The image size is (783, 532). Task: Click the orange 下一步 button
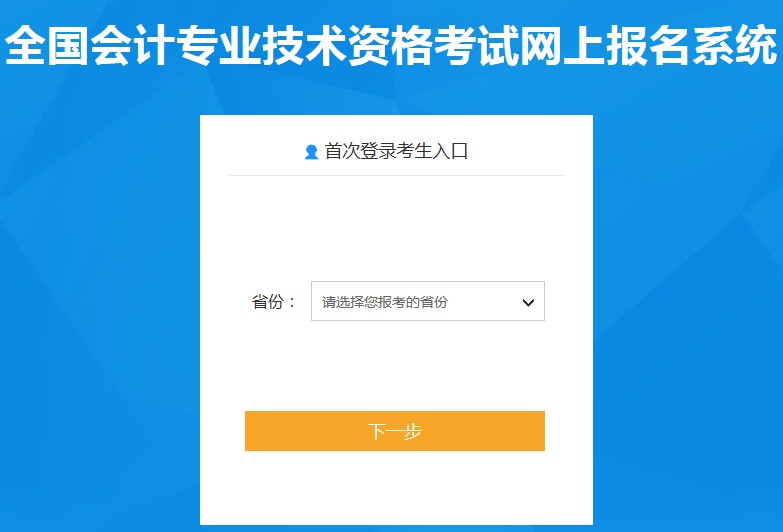(394, 431)
